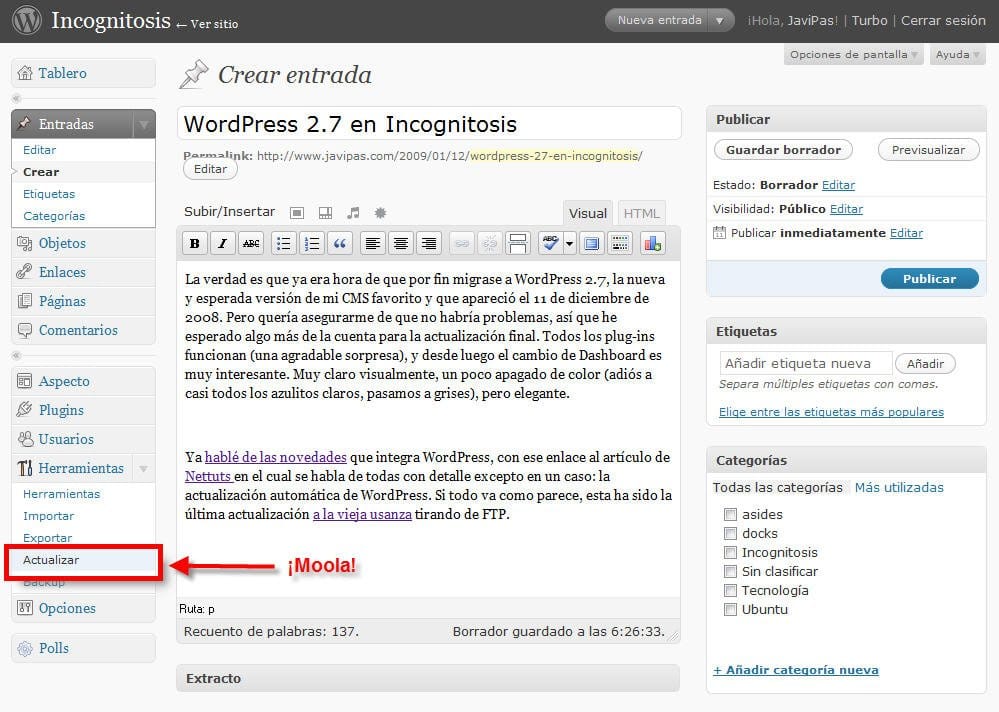999x712 pixels.
Task: Check the Tecnología category
Action: click(x=731, y=590)
